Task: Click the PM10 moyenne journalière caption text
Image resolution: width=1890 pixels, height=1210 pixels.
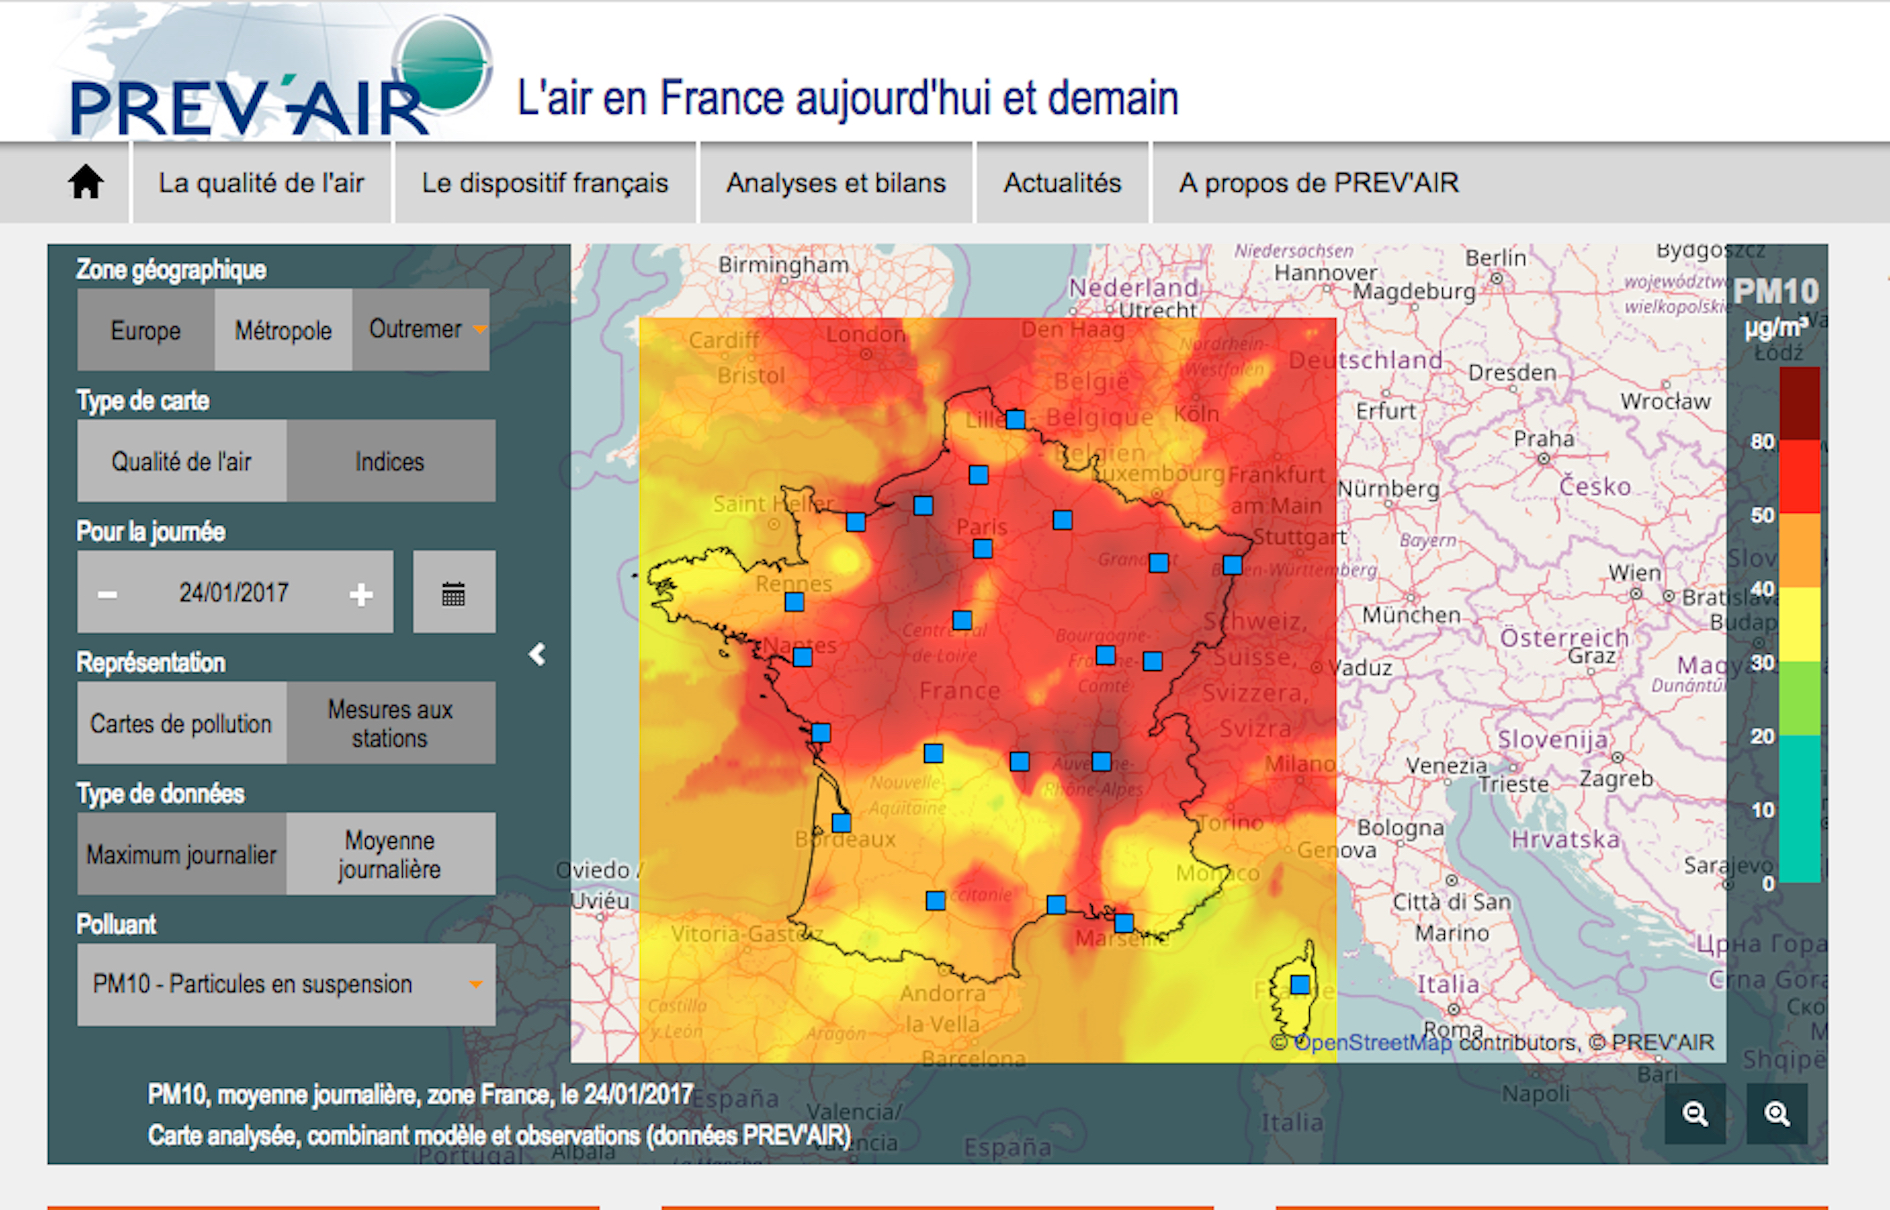Action: 421,1094
